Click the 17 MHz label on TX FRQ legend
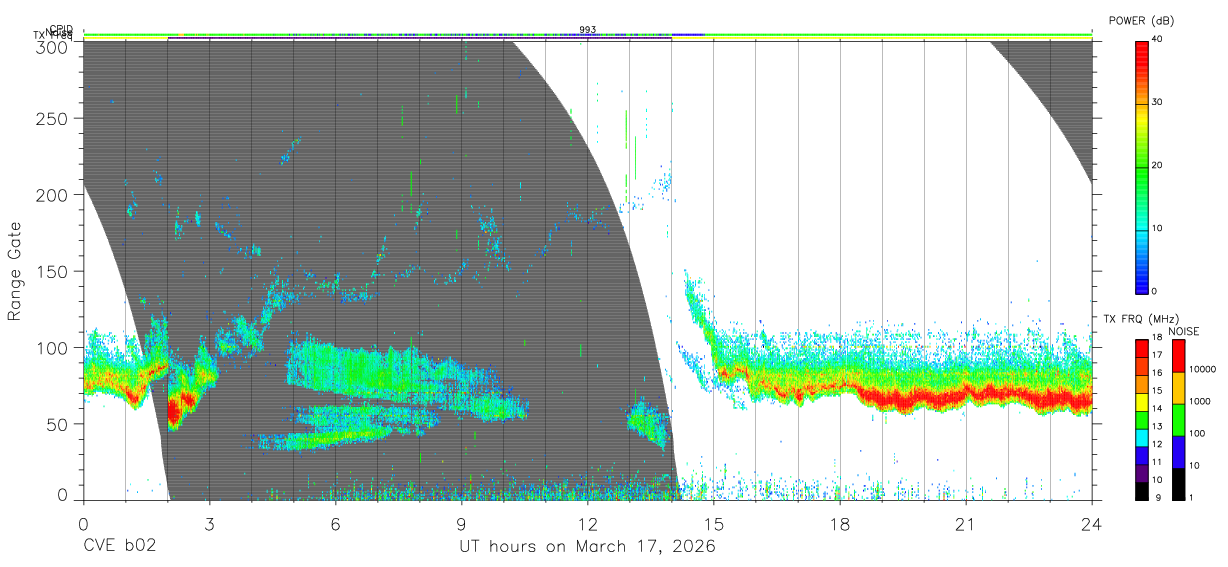 [x=1157, y=355]
